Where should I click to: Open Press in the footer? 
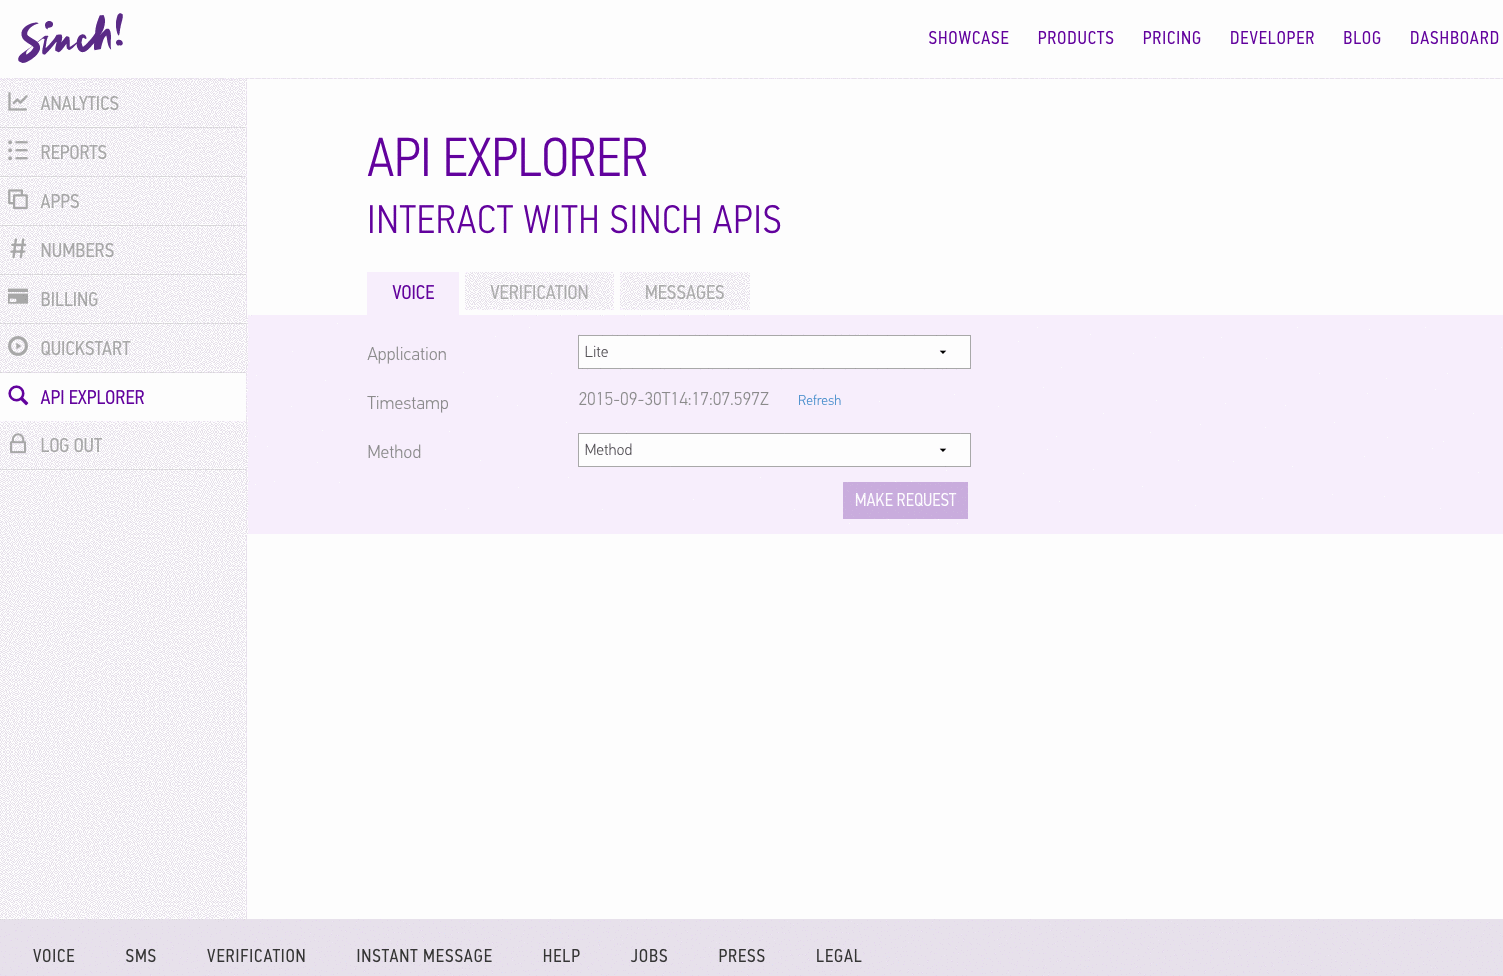click(741, 956)
